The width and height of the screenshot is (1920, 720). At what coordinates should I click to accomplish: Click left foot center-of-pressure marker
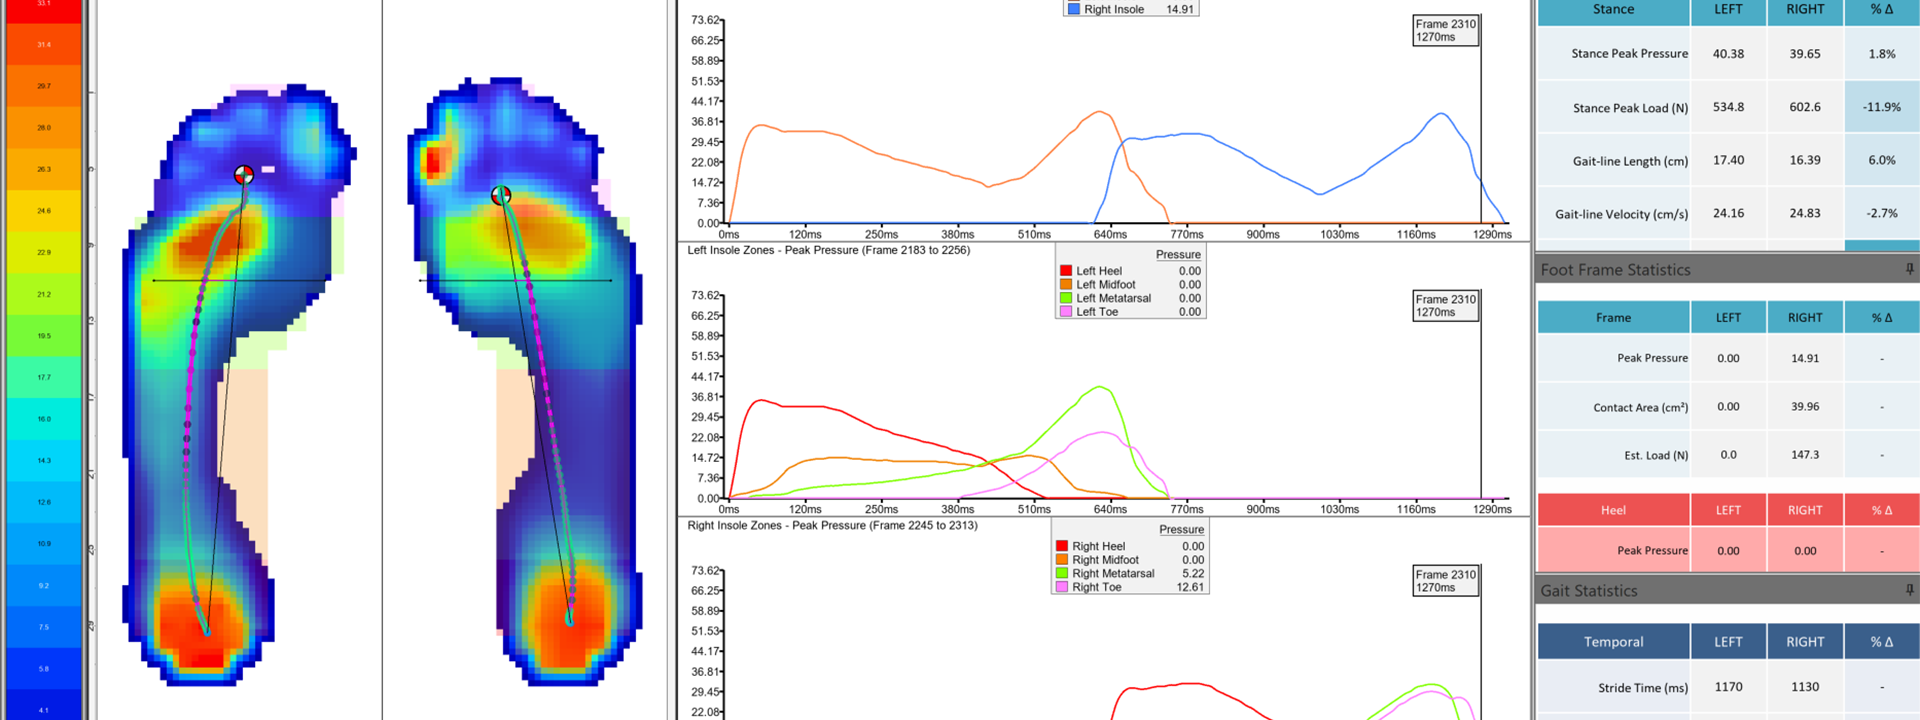pos(243,175)
